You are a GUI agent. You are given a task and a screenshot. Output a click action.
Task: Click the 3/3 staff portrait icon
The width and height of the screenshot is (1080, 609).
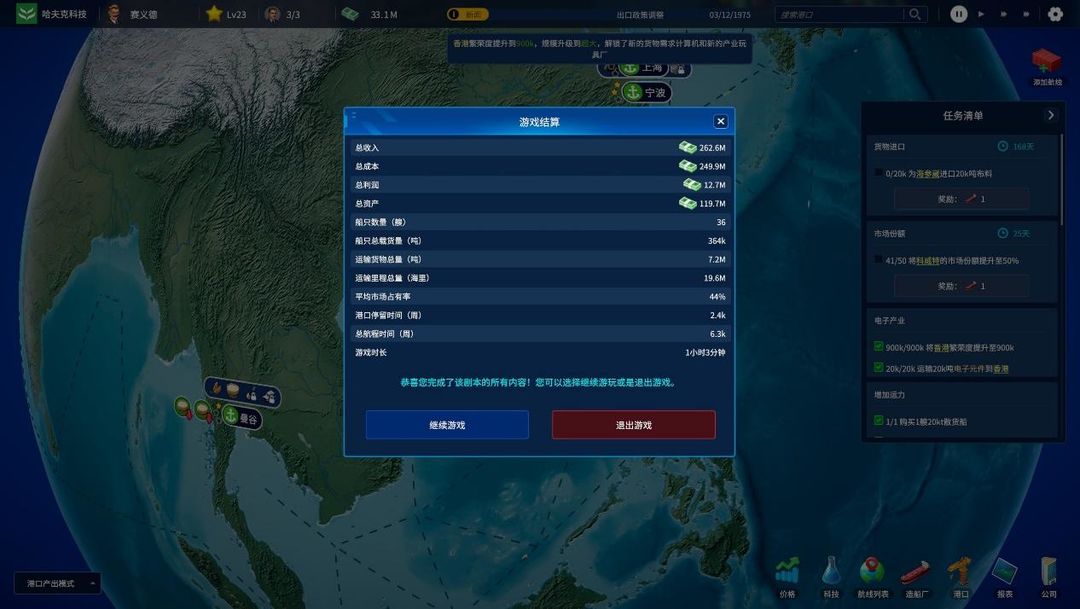coord(273,14)
